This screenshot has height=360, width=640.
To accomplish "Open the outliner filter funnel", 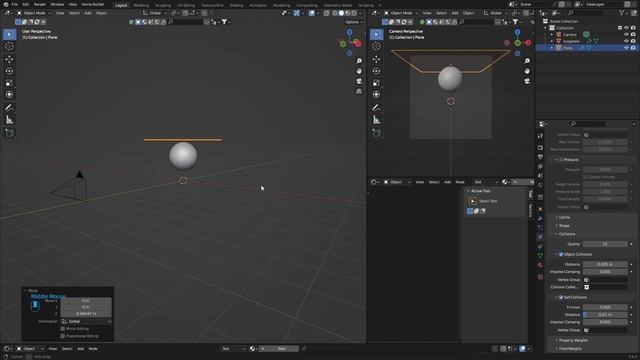I will point(622,13).
